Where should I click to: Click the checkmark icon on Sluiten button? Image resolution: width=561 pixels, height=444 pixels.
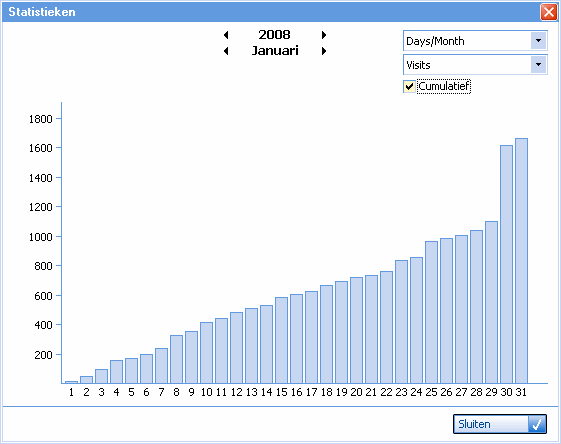(537, 424)
